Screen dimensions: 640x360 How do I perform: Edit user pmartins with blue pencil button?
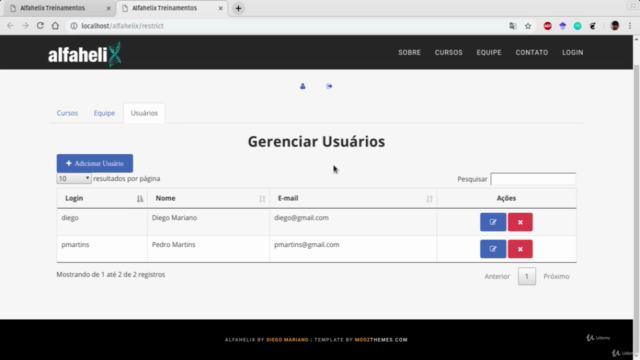[493, 249]
